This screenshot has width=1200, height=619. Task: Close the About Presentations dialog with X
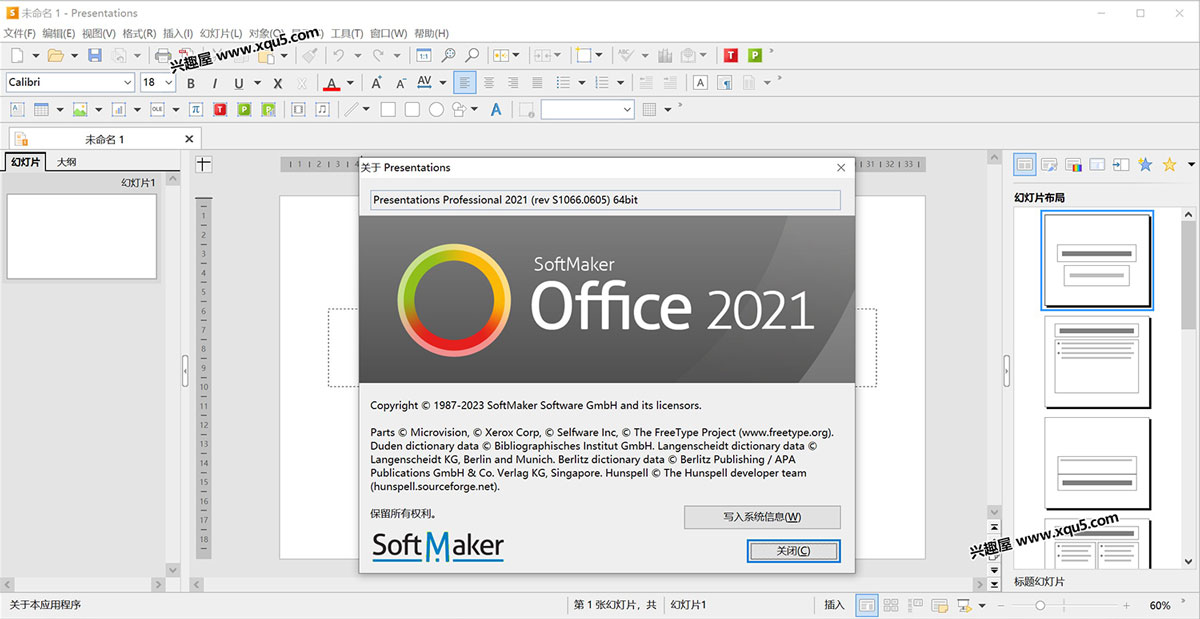pyautogui.click(x=841, y=168)
